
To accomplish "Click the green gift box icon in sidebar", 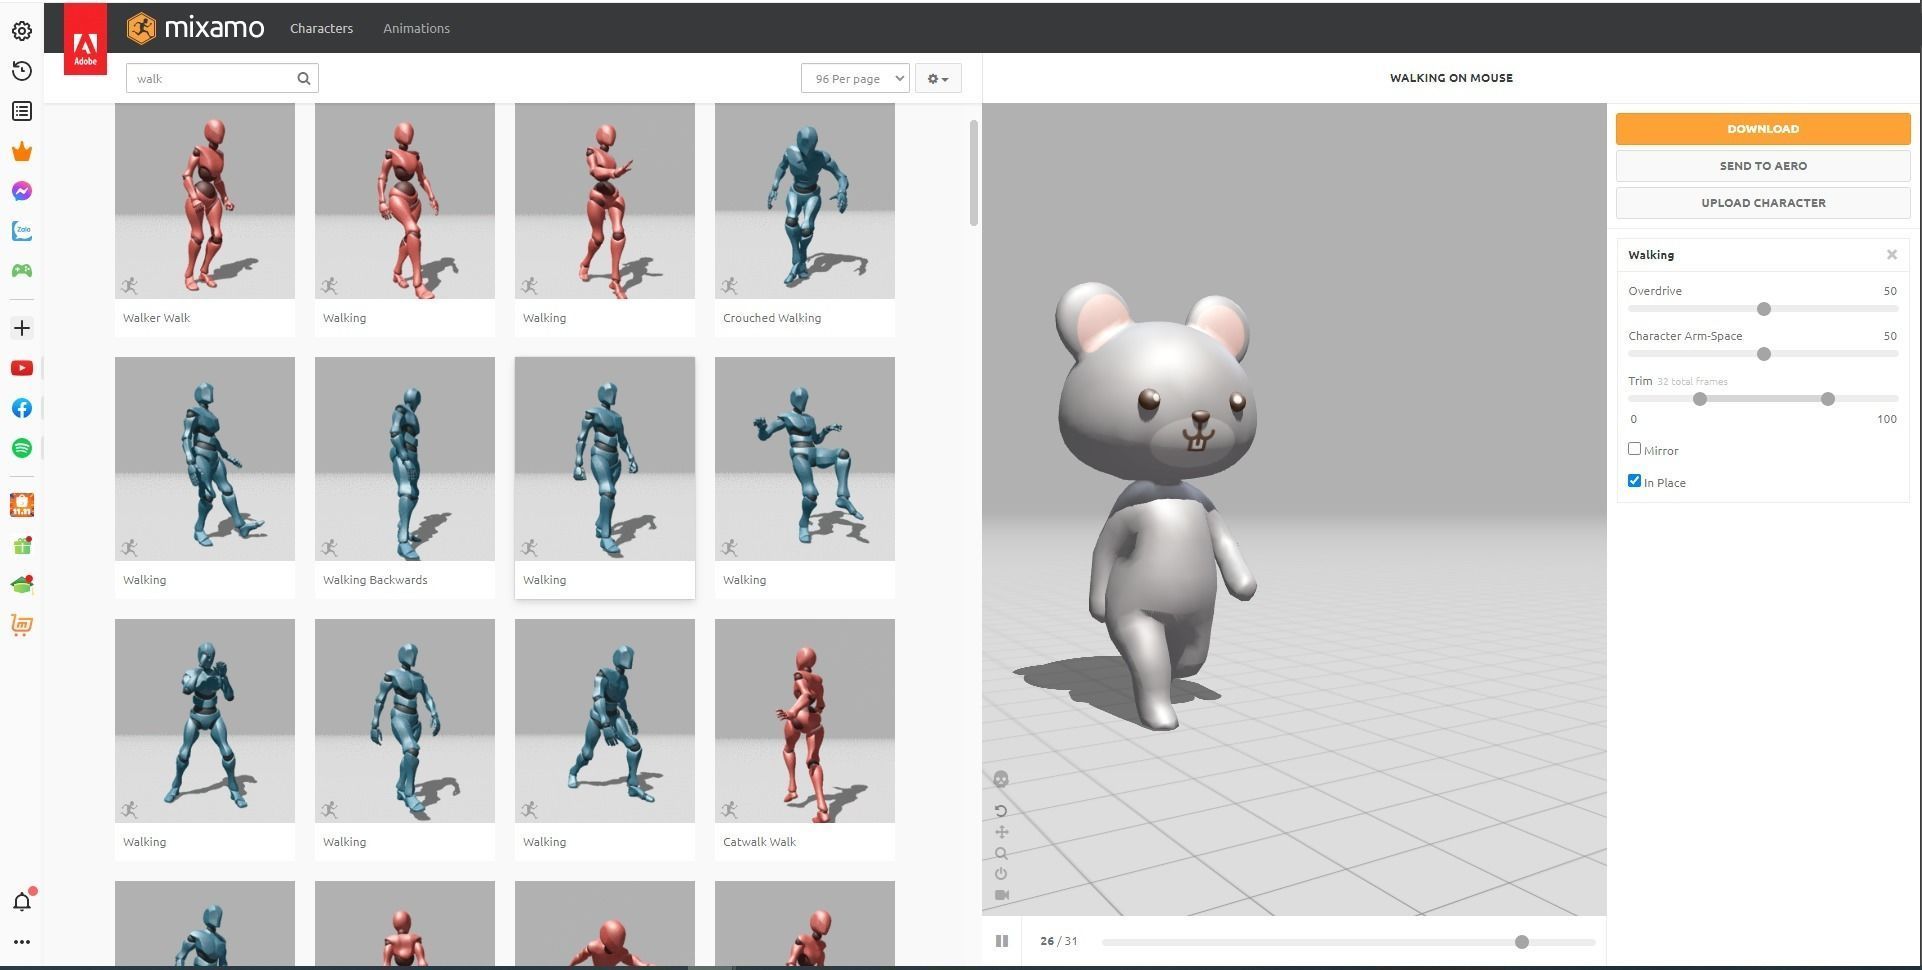I will pos(22,546).
